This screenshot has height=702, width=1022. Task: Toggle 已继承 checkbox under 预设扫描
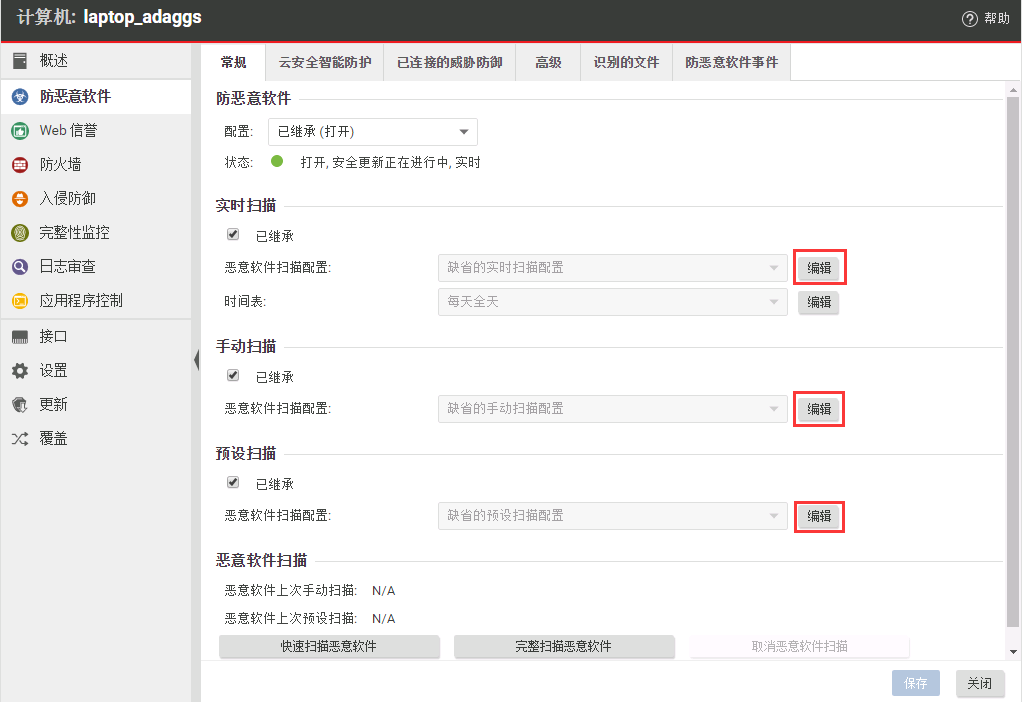click(233, 482)
